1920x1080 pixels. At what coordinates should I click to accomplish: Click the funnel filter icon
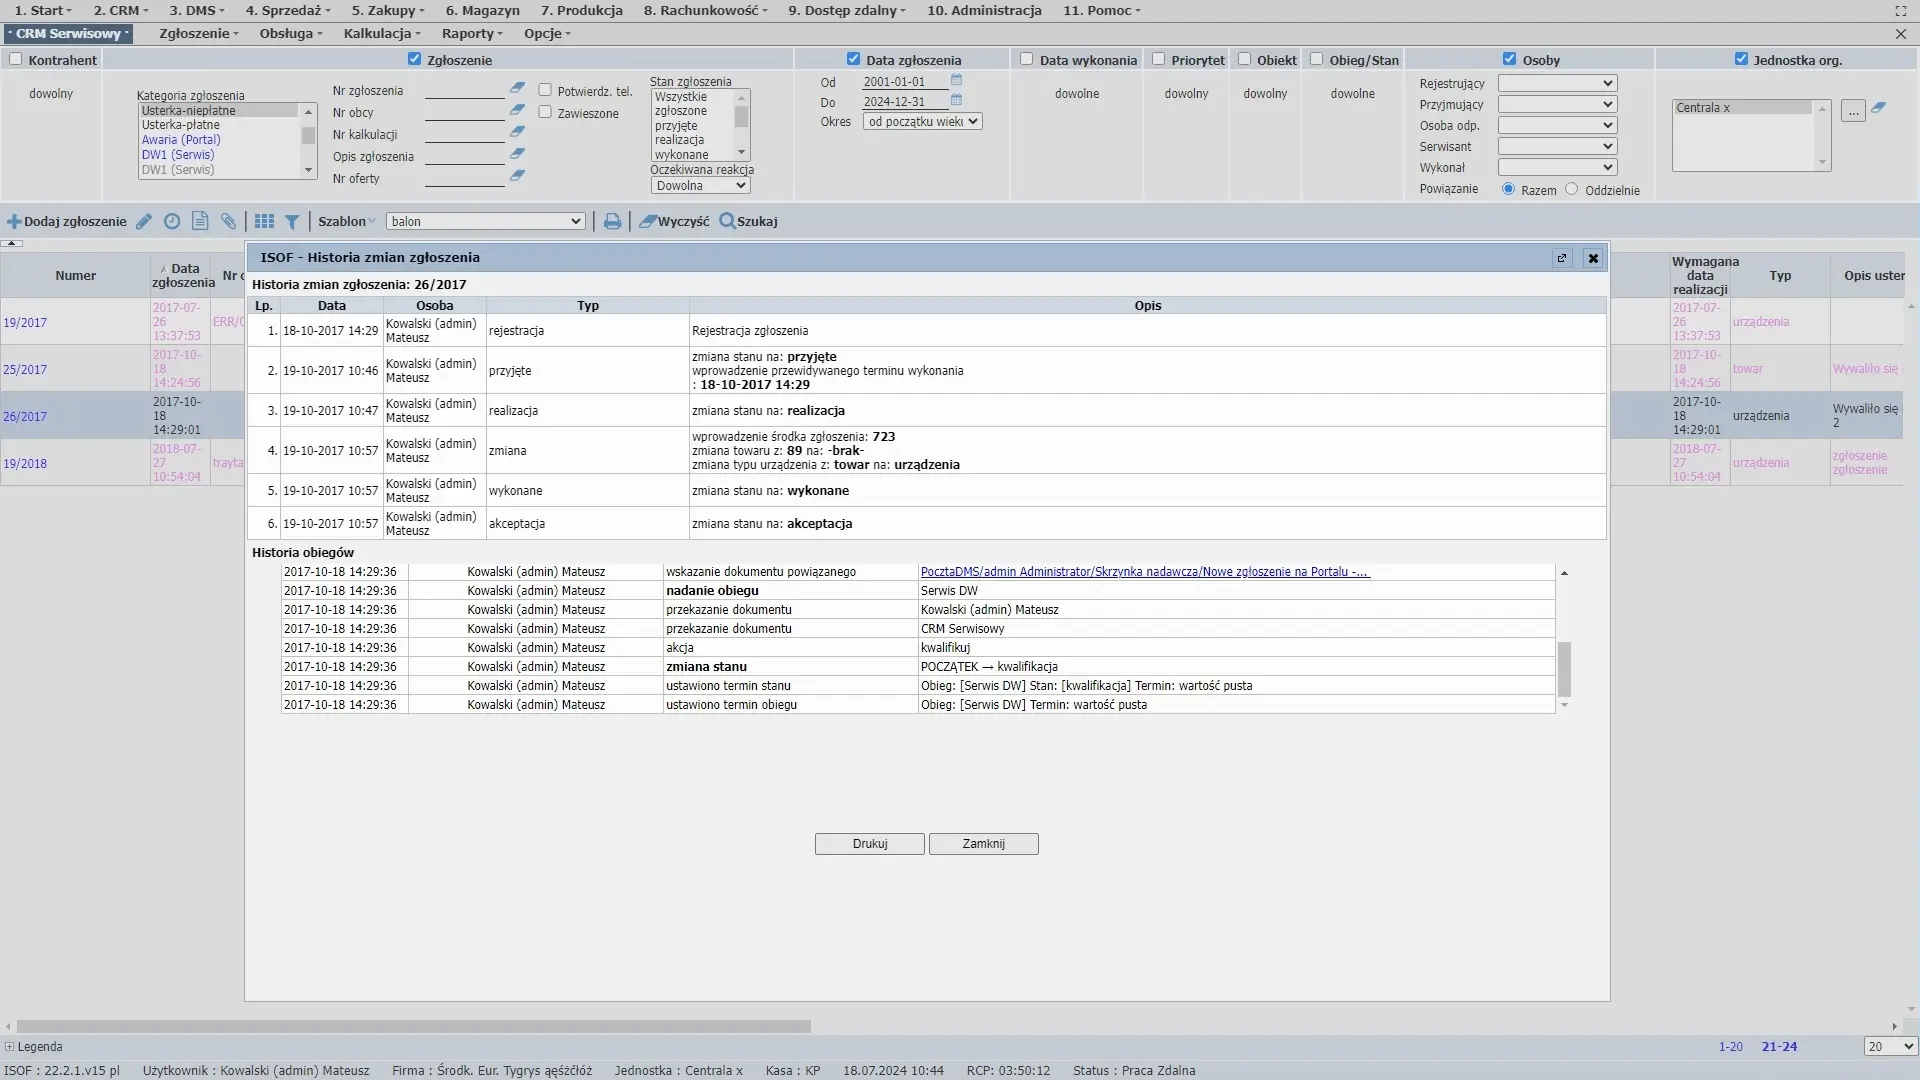coord(292,222)
